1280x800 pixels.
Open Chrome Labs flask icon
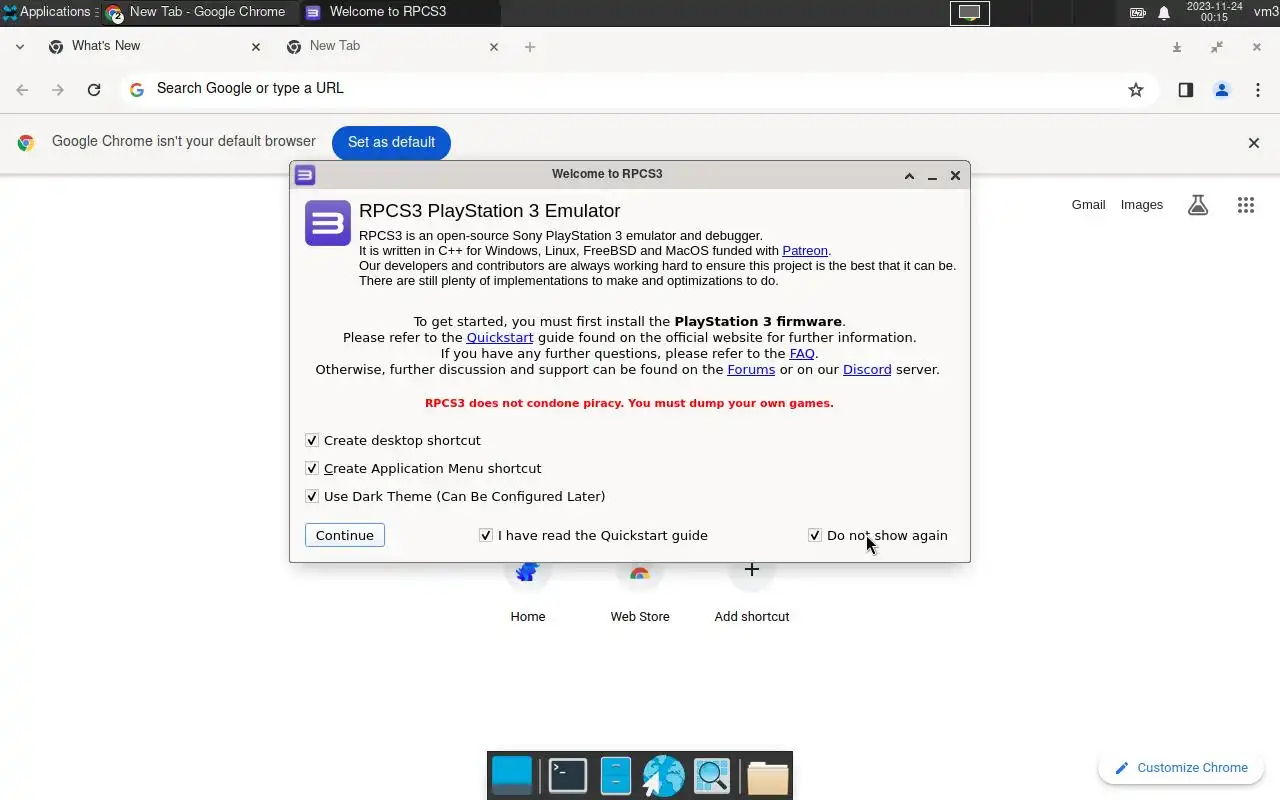point(1198,205)
